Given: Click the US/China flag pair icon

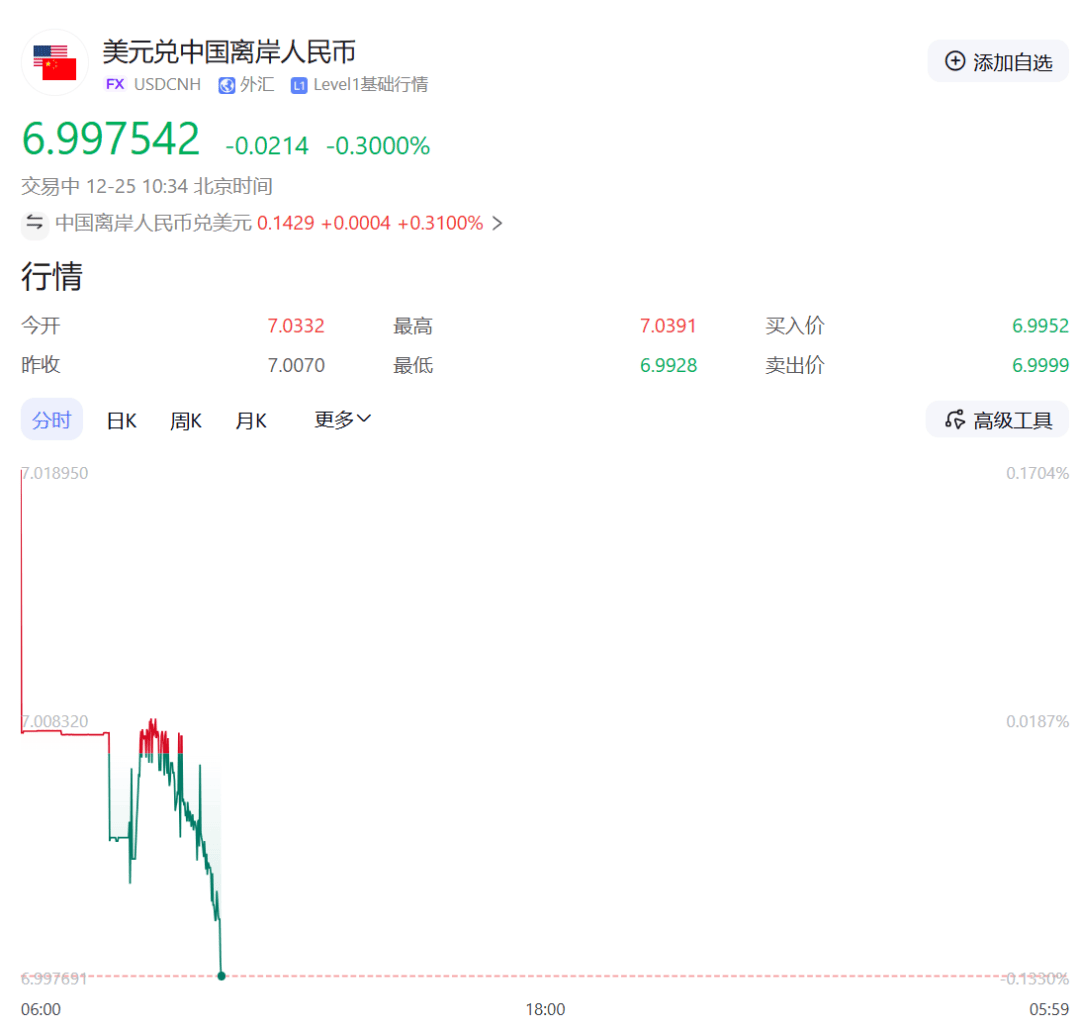Looking at the screenshot, I should tap(55, 61).
